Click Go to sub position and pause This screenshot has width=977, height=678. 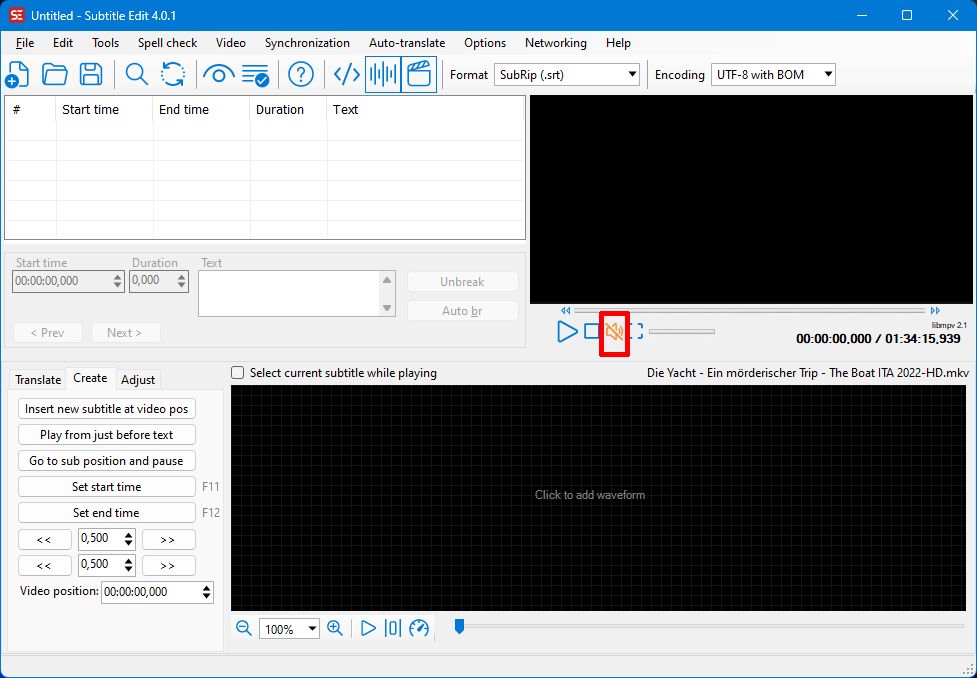coord(107,461)
